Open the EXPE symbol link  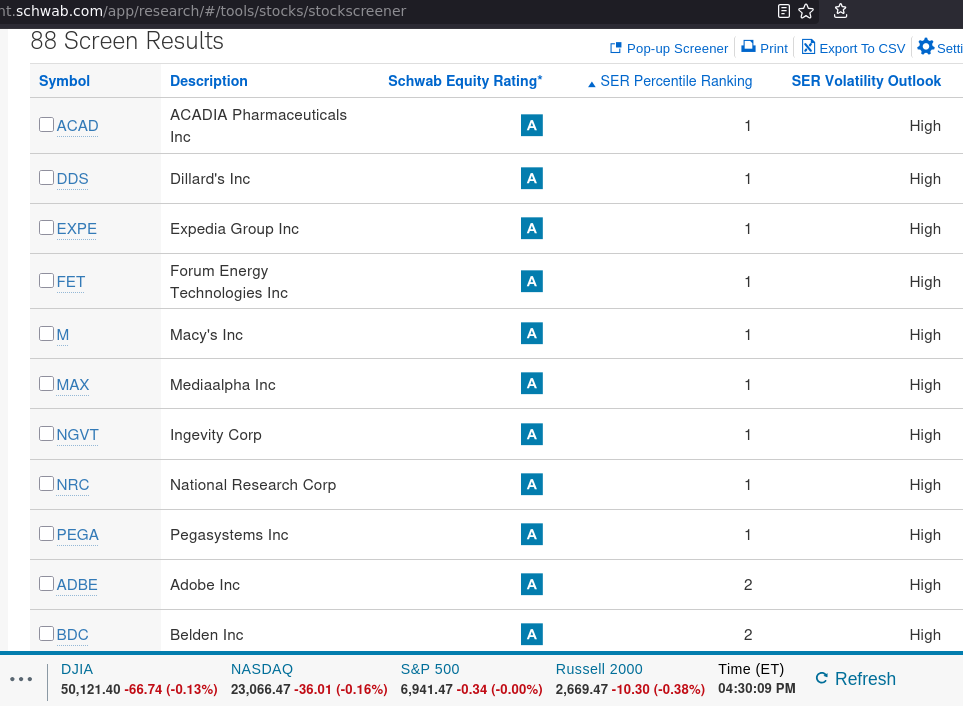pyautogui.click(x=77, y=229)
